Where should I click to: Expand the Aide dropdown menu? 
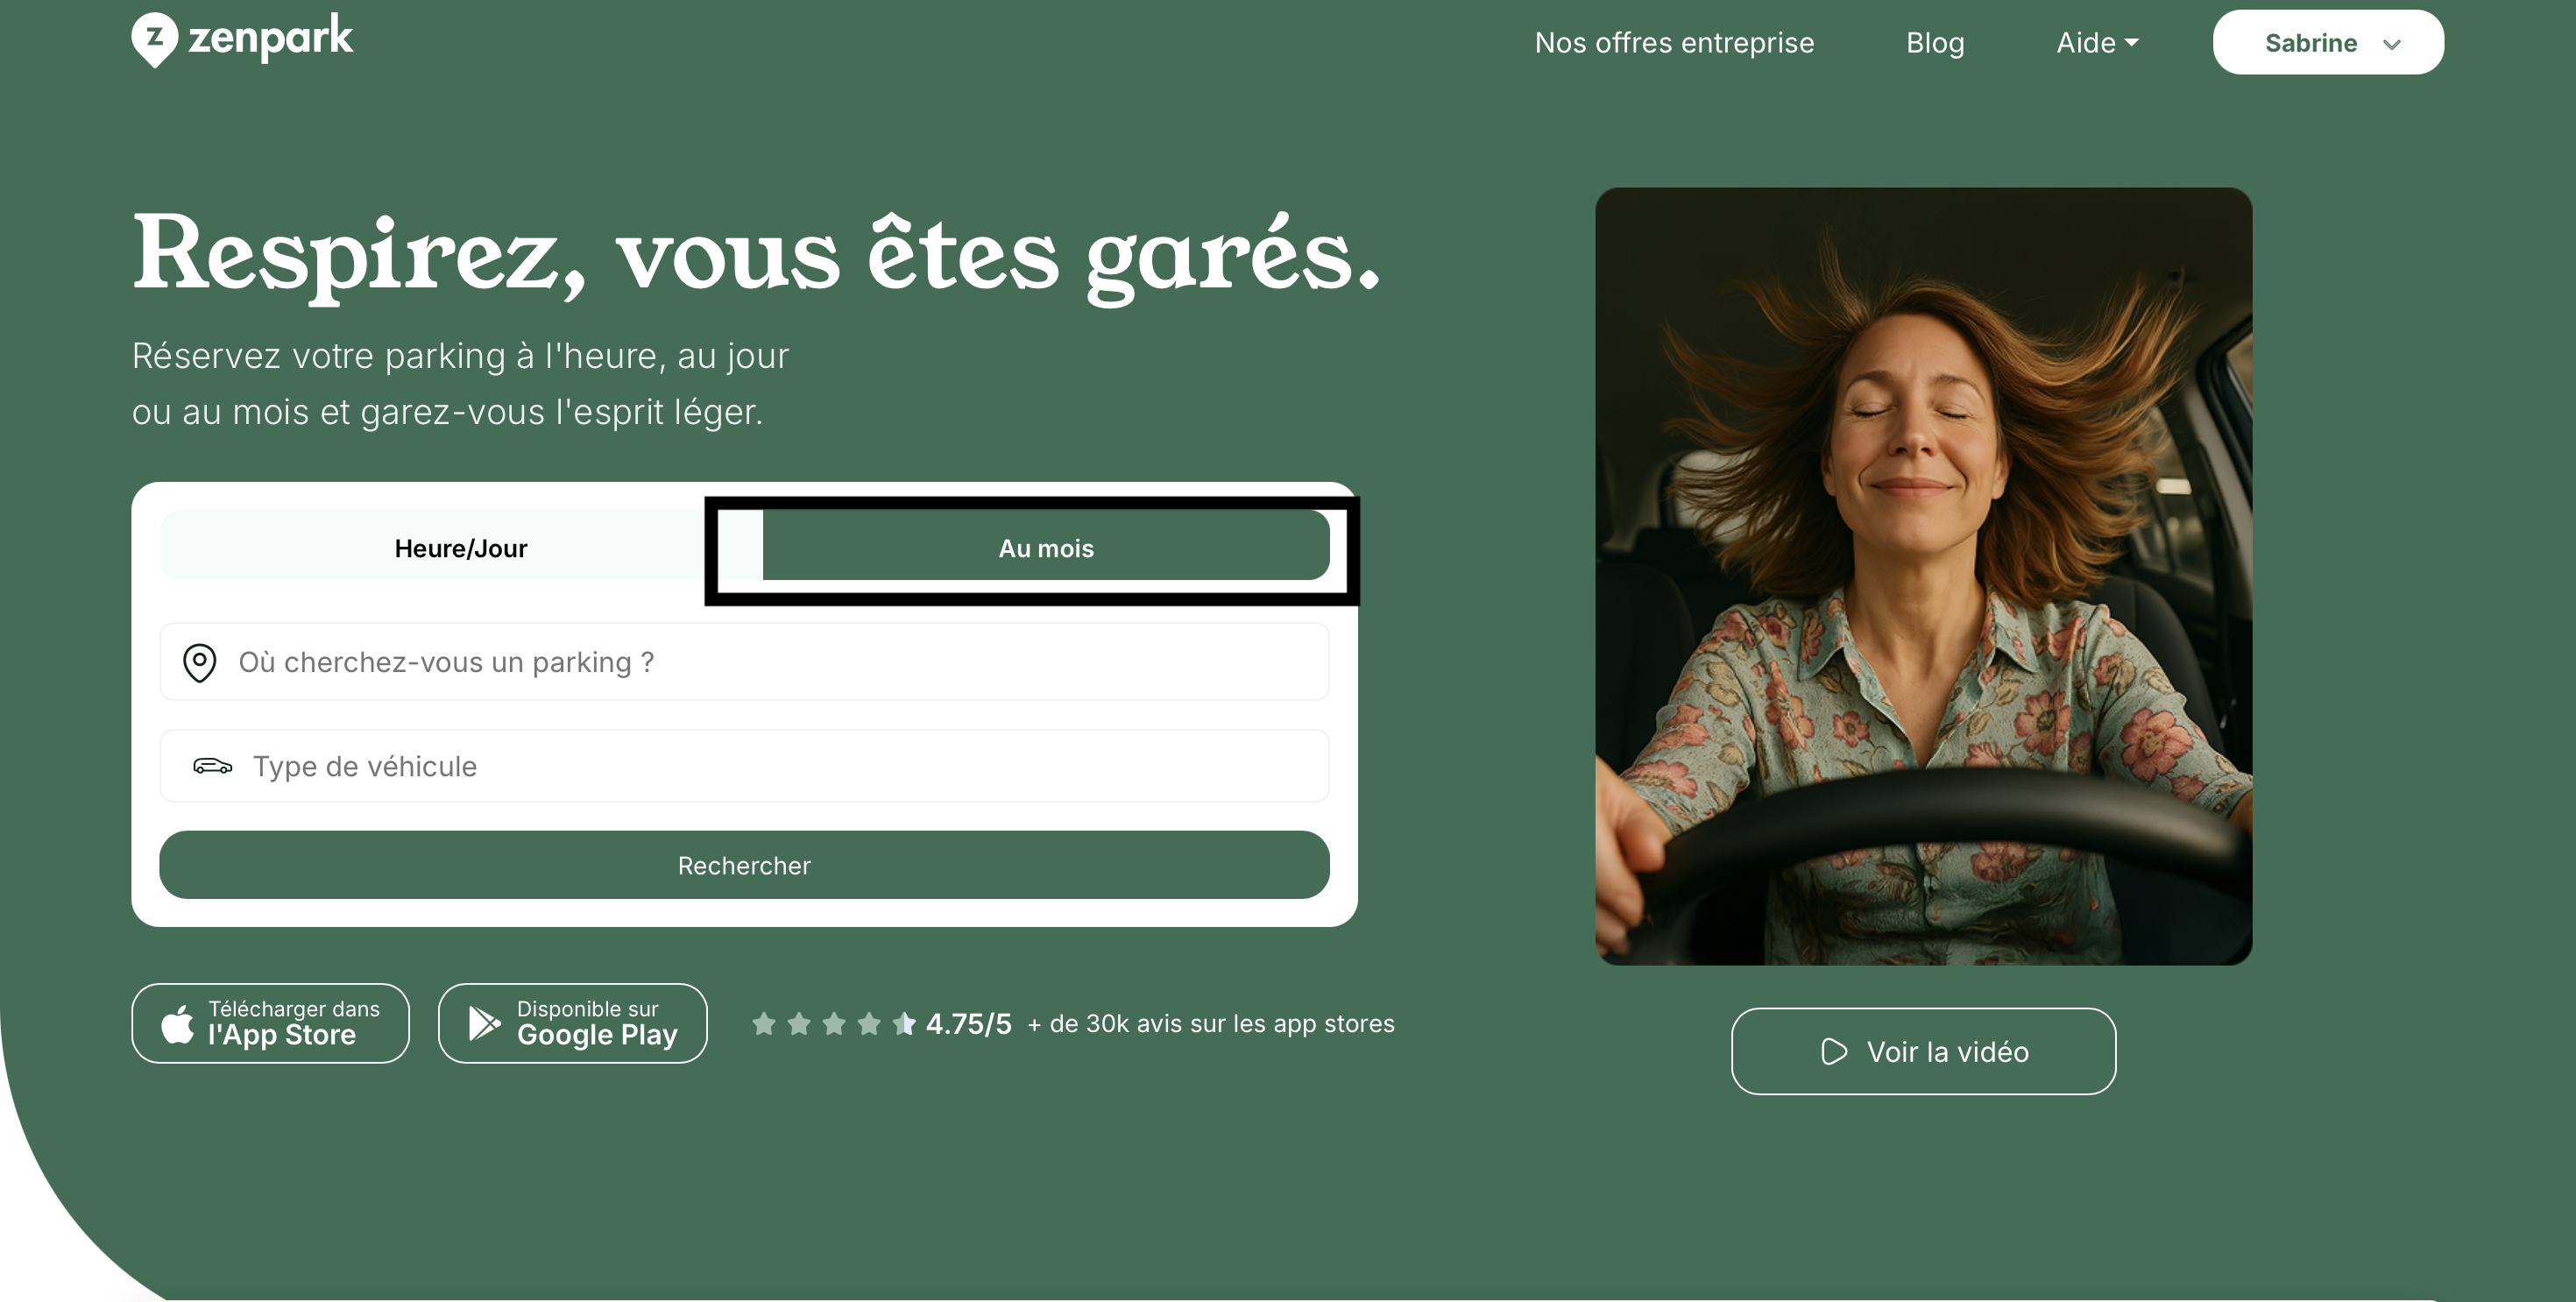pos(2097,43)
